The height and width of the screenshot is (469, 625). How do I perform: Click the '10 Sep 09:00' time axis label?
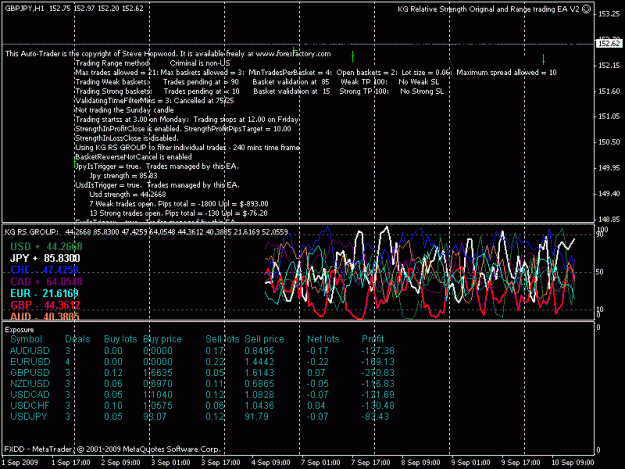[x=572, y=463]
